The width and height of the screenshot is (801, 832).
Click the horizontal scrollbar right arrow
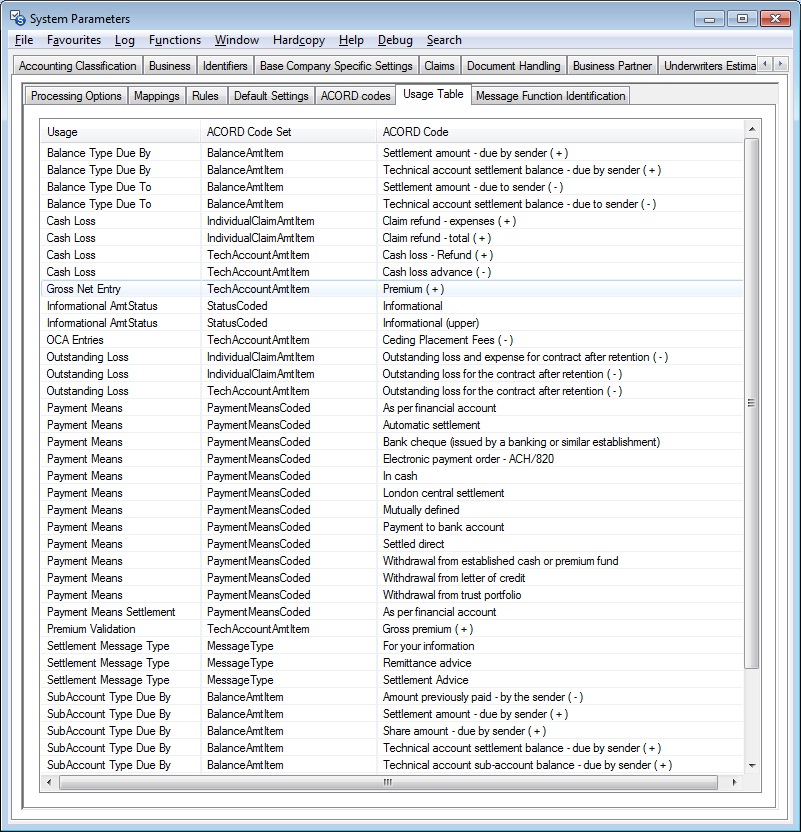pyautogui.click(x=735, y=783)
